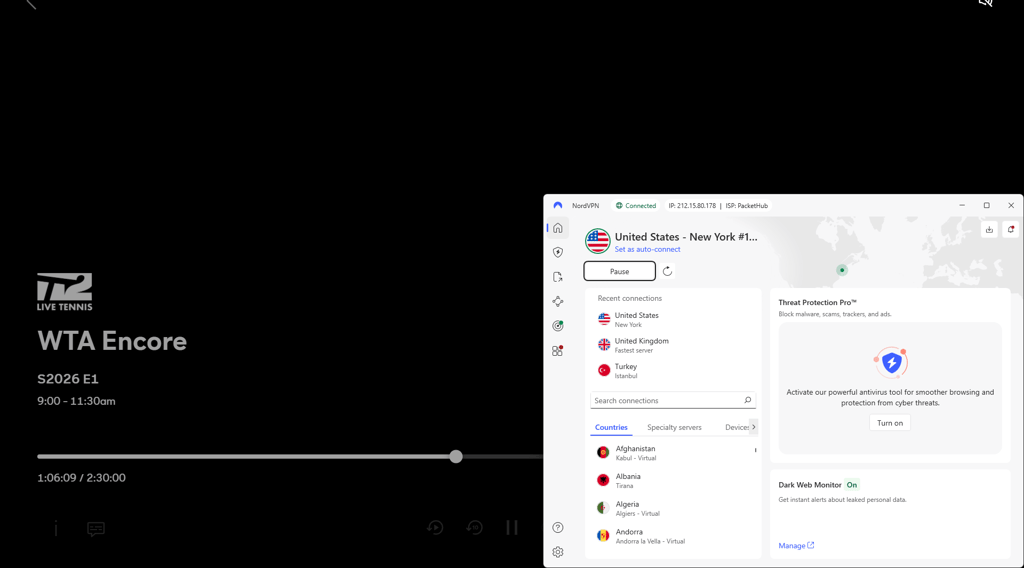
Task: Click the Threat Protection shield bolt graphic
Action: point(891,362)
